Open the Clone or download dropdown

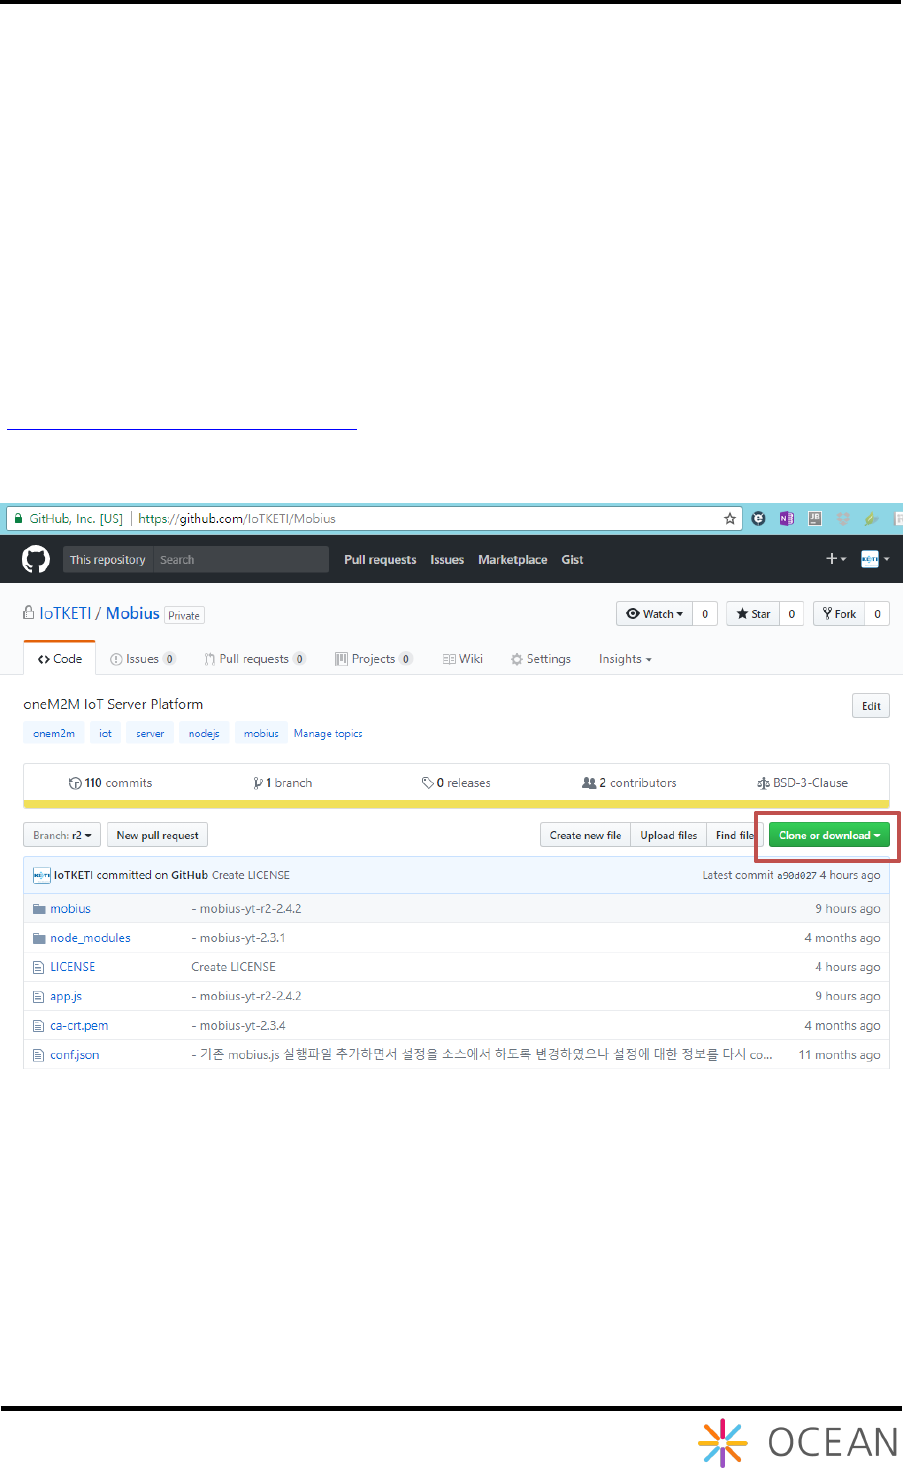coord(829,835)
